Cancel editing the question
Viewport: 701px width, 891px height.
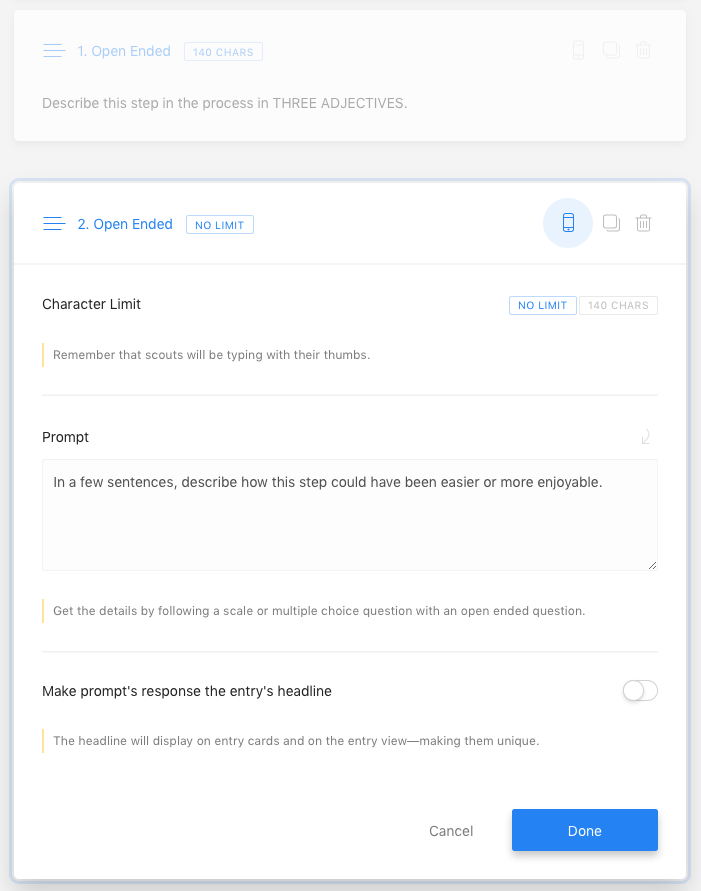(451, 831)
